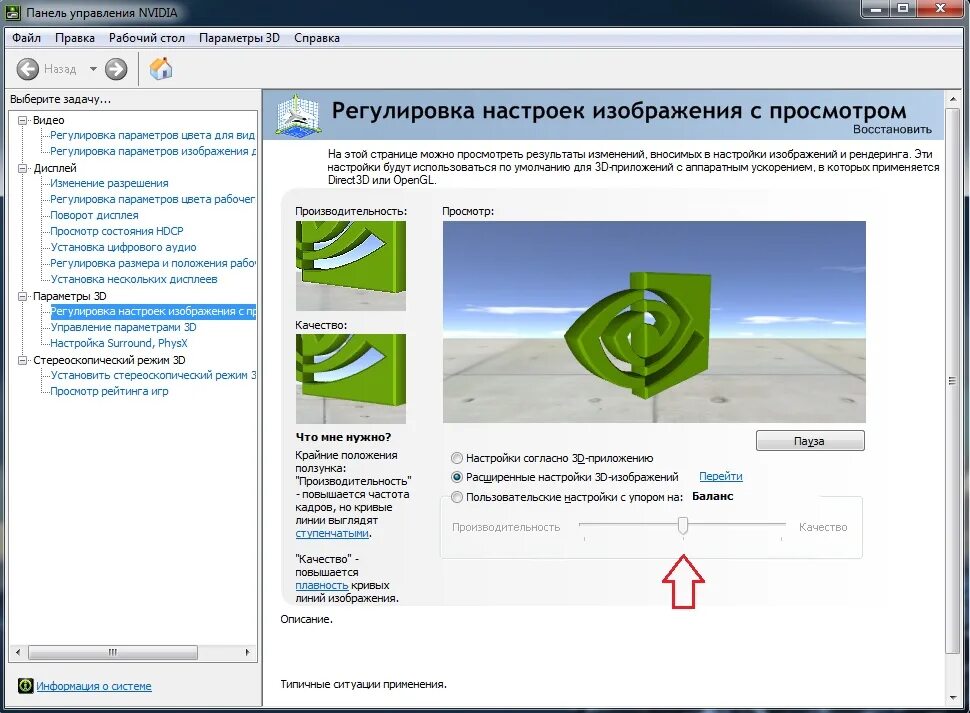Click the main panel scroll-down arrow
970x713 pixels.
(x=952, y=698)
